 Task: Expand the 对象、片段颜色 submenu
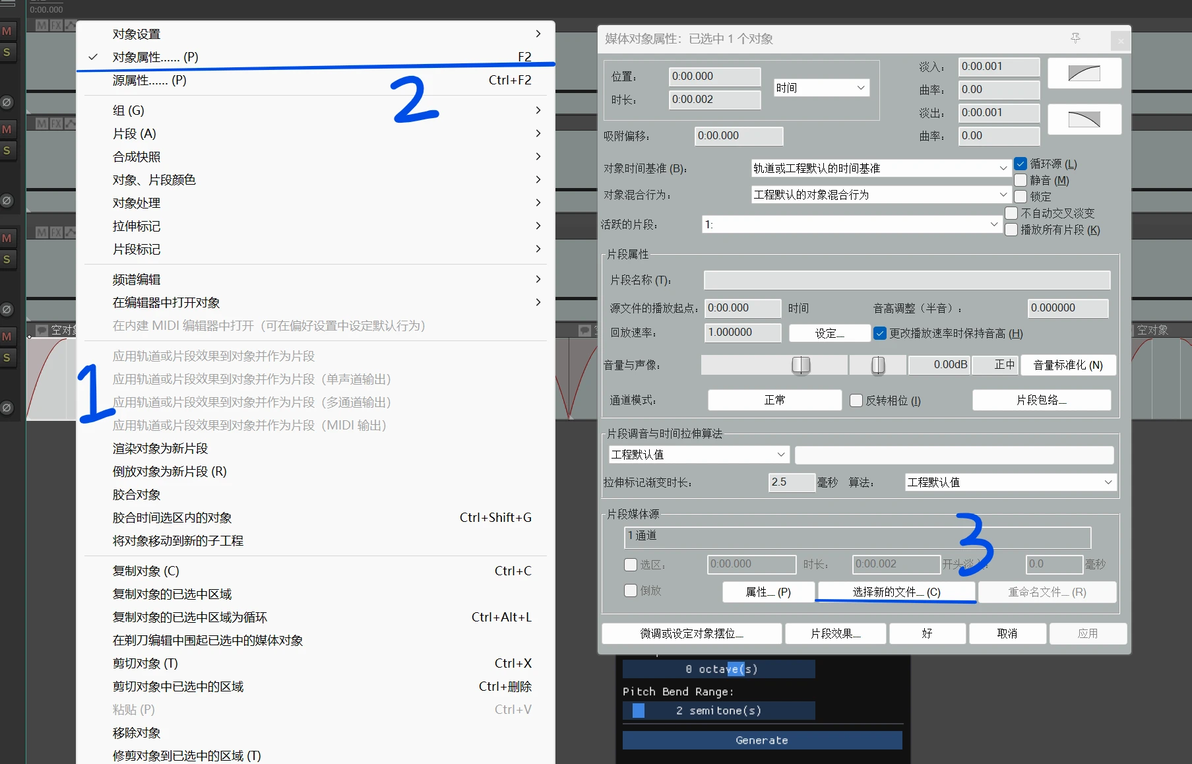[315, 179]
